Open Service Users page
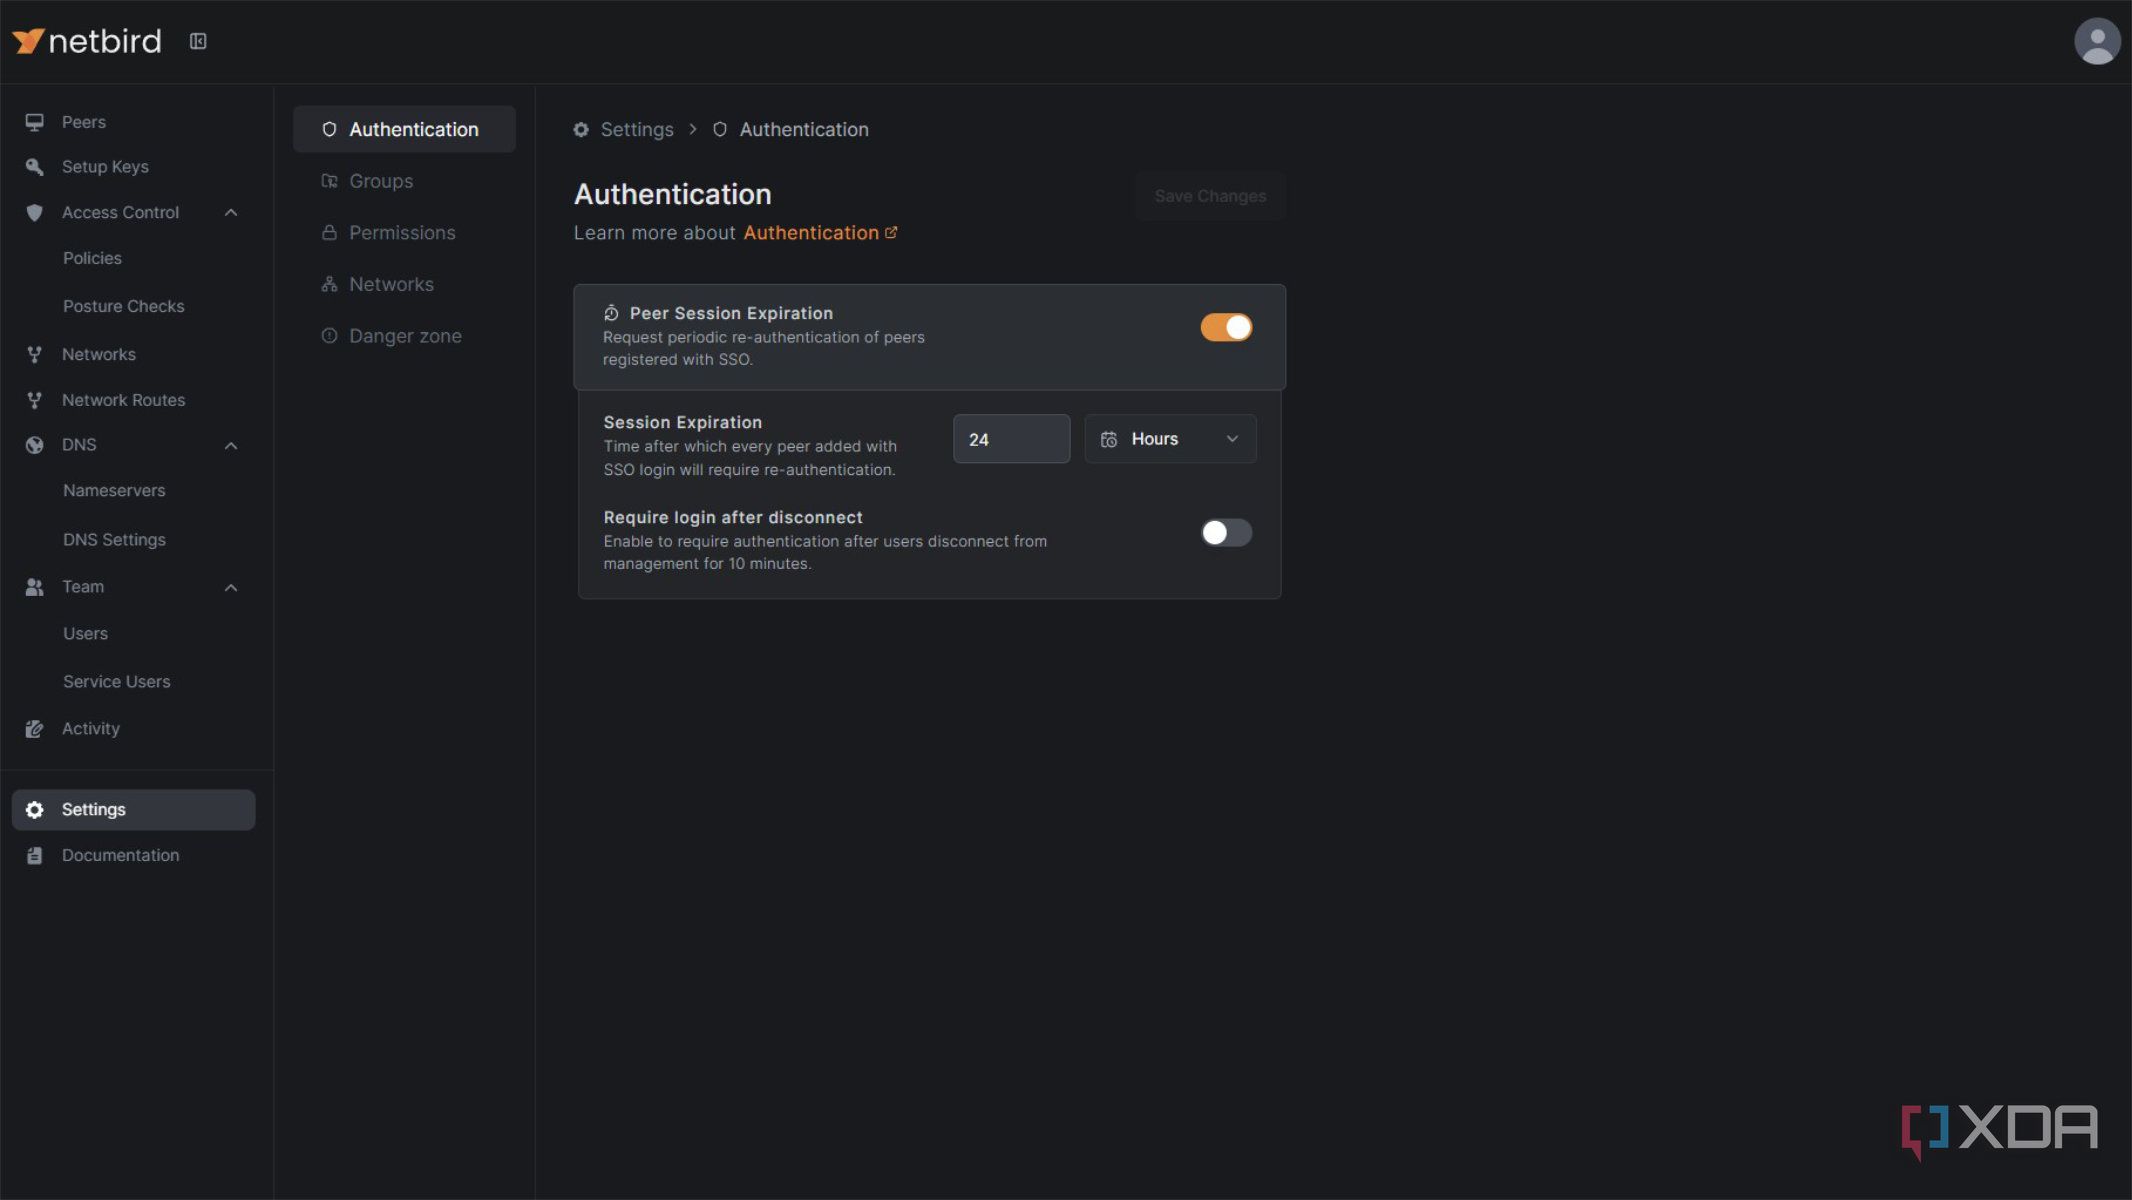Image resolution: width=2132 pixels, height=1200 pixels. point(116,681)
